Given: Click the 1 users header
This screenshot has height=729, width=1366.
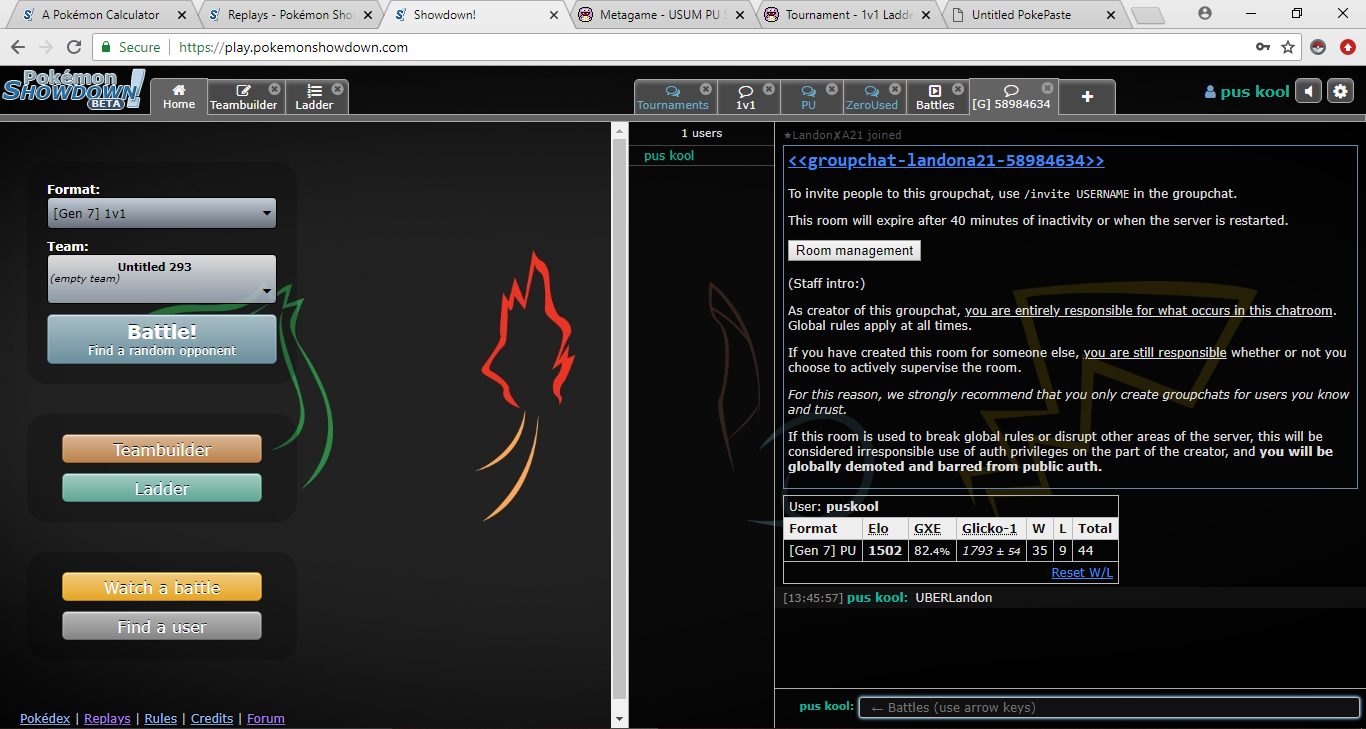Looking at the screenshot, I should coord(701,133).
